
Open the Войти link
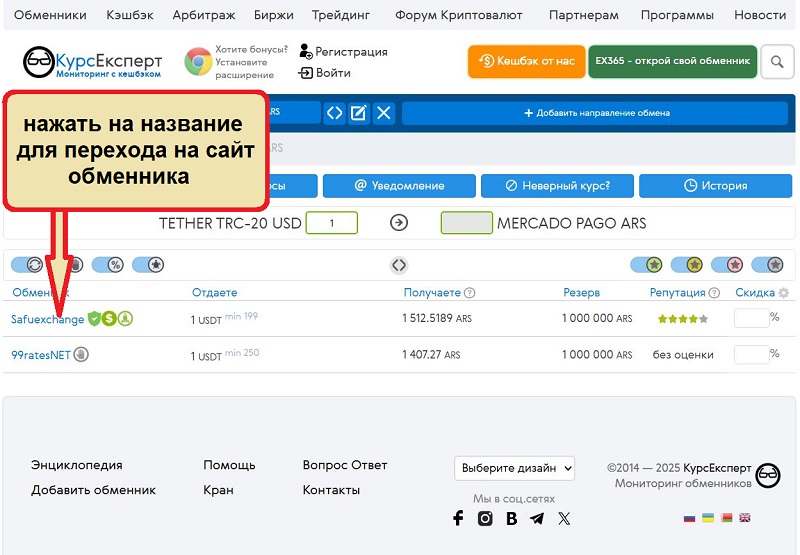pyautogui.click(x=324, y=73)
